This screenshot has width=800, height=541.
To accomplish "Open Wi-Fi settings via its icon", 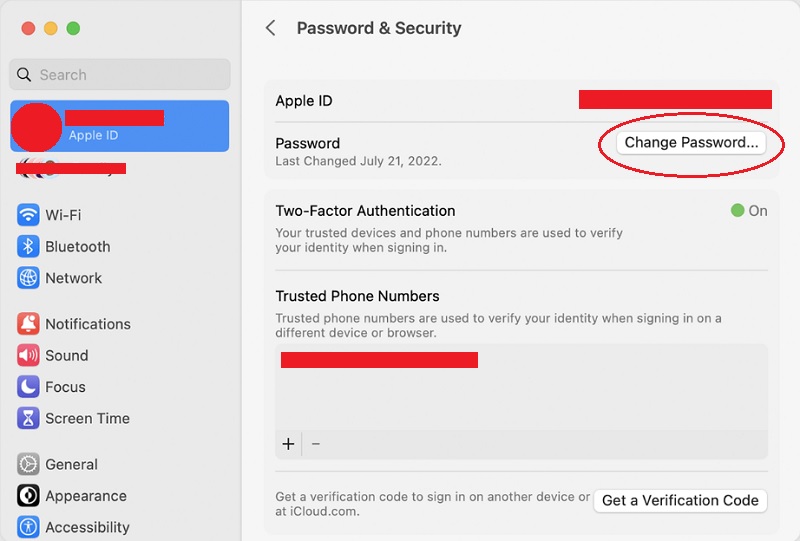I will (x=28, y=215).
